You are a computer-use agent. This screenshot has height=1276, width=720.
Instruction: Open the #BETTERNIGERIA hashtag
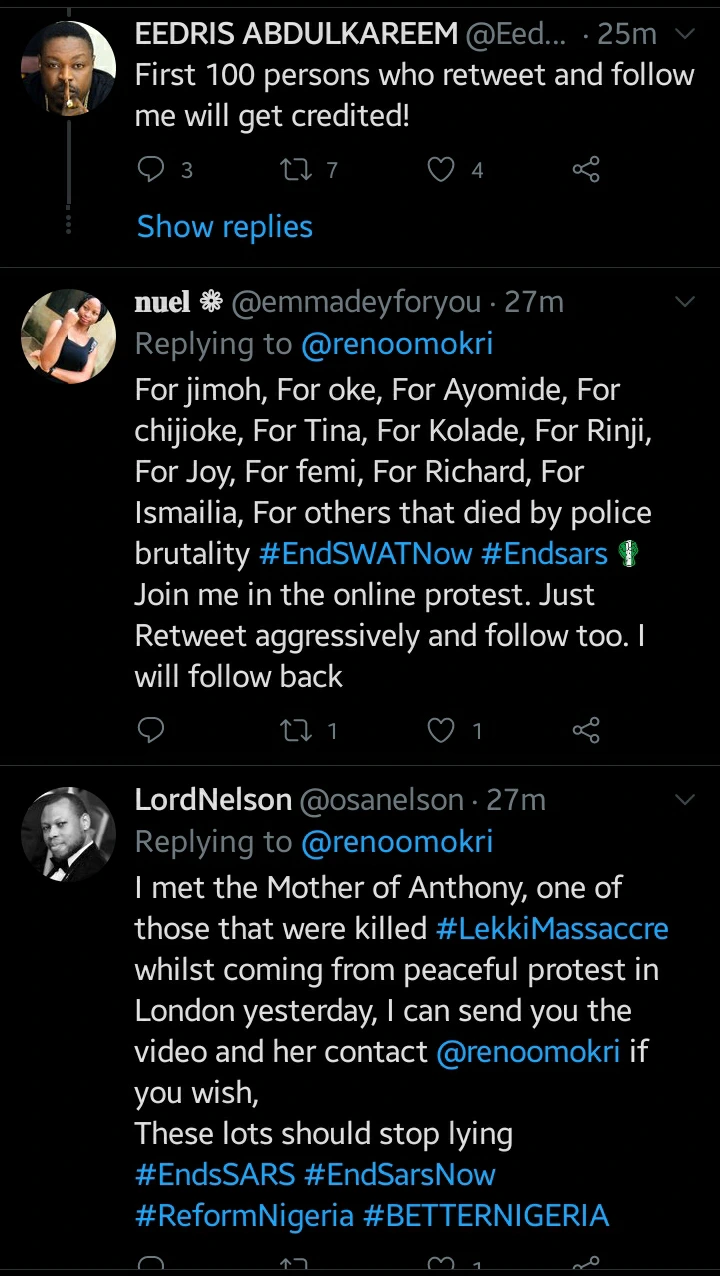(485, 1215)
